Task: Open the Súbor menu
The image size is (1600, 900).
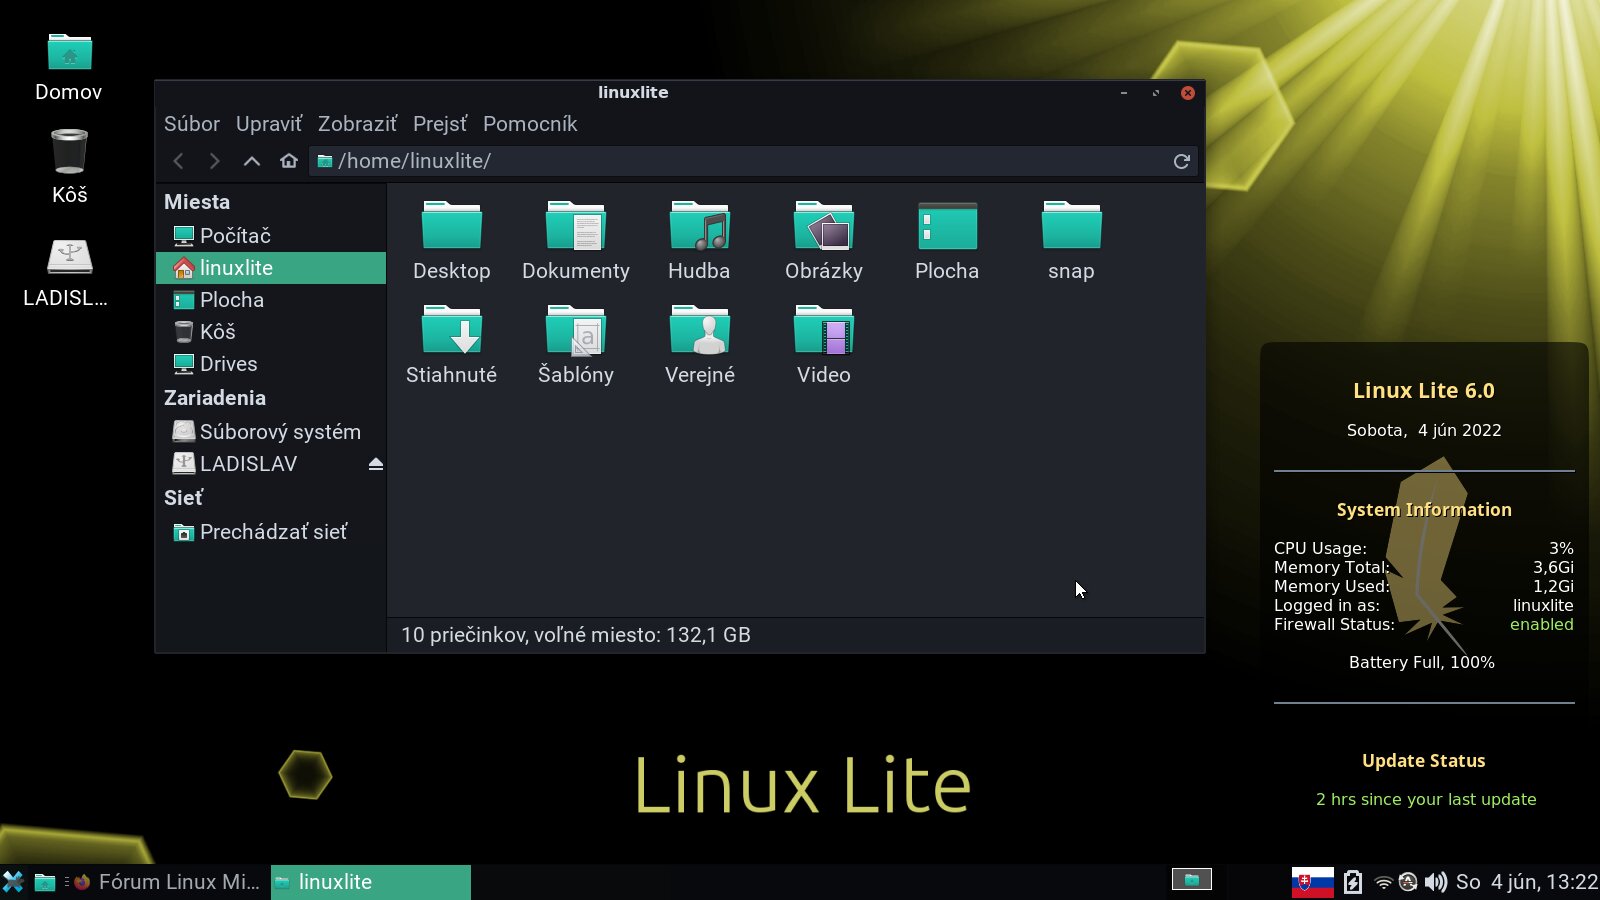Action: click(191, 124)
